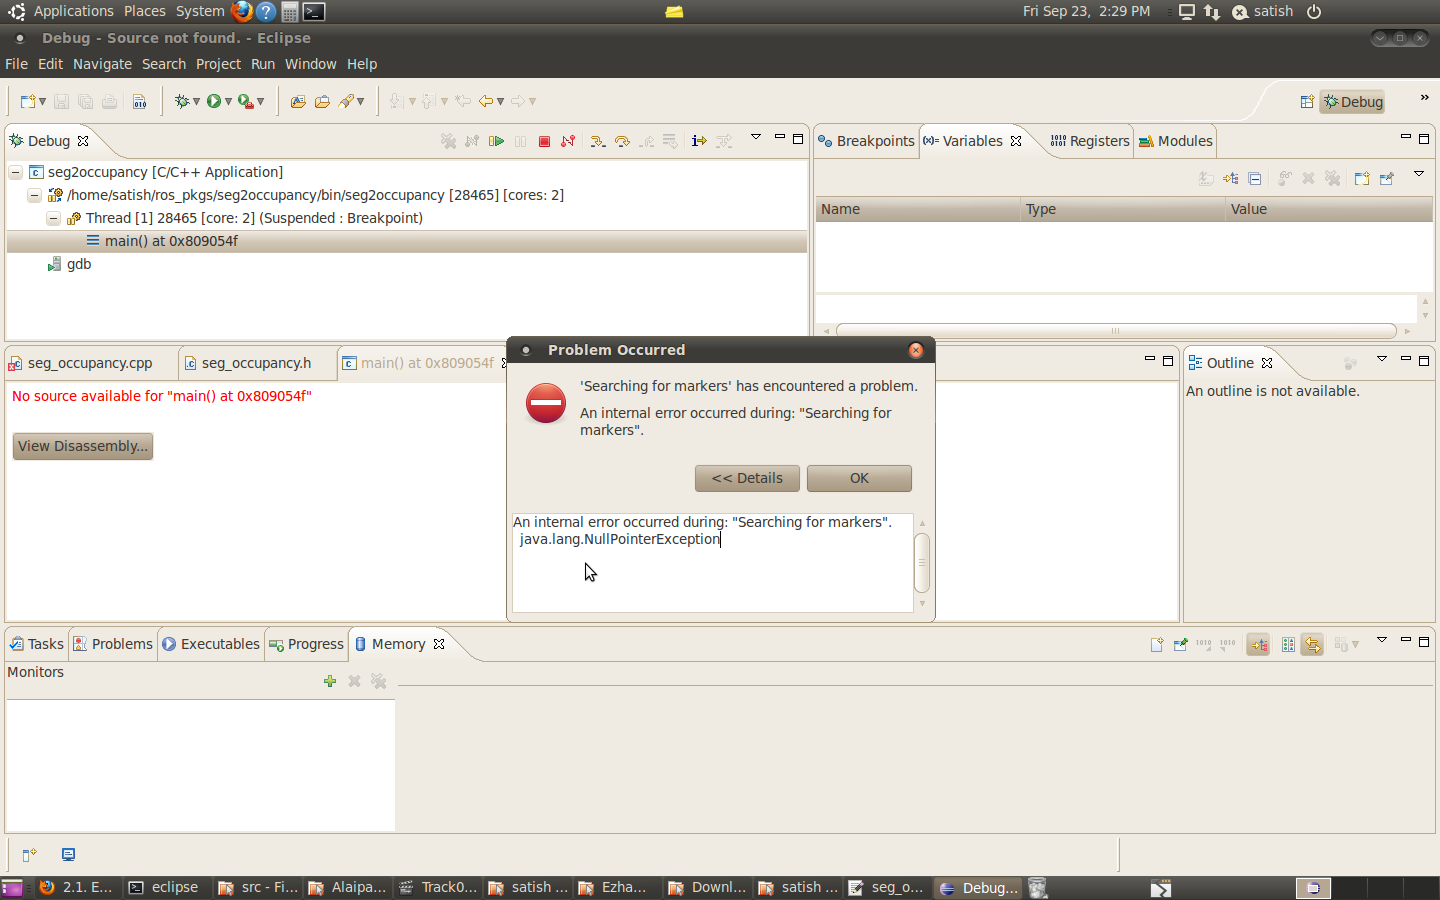This screenshot has height=900, width=1440.
Task: Click the Variables view horizontal scrollbar
Action: click(1116, 330)
